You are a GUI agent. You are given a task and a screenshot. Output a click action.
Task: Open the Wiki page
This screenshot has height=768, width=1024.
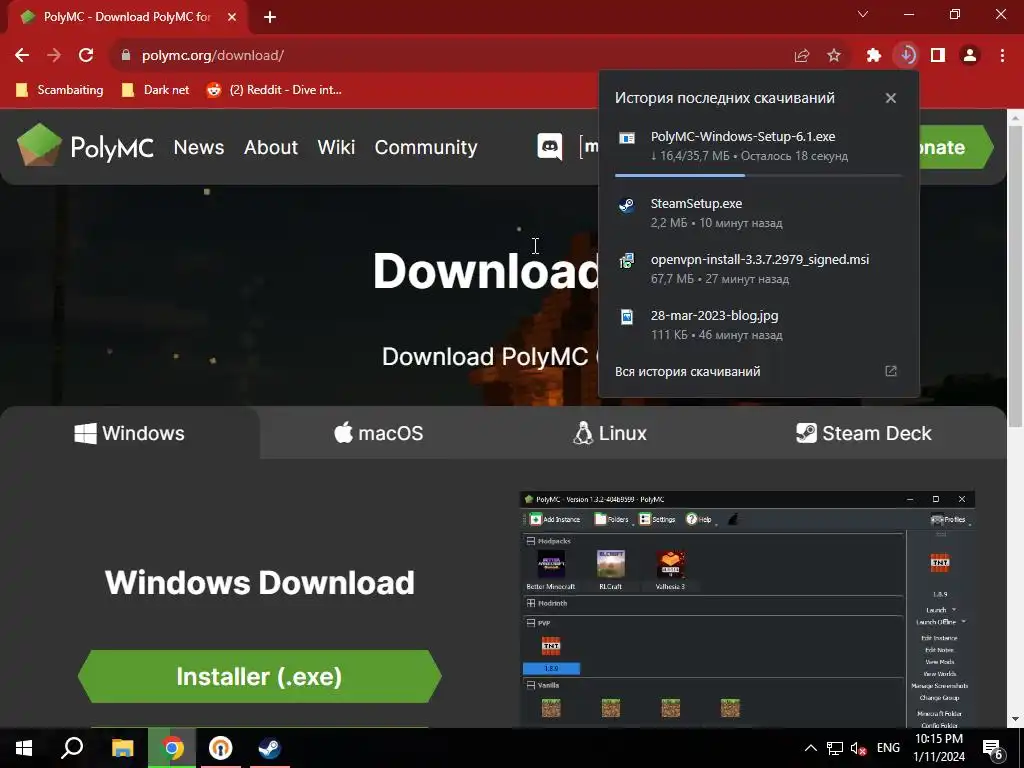click(336, 147)
